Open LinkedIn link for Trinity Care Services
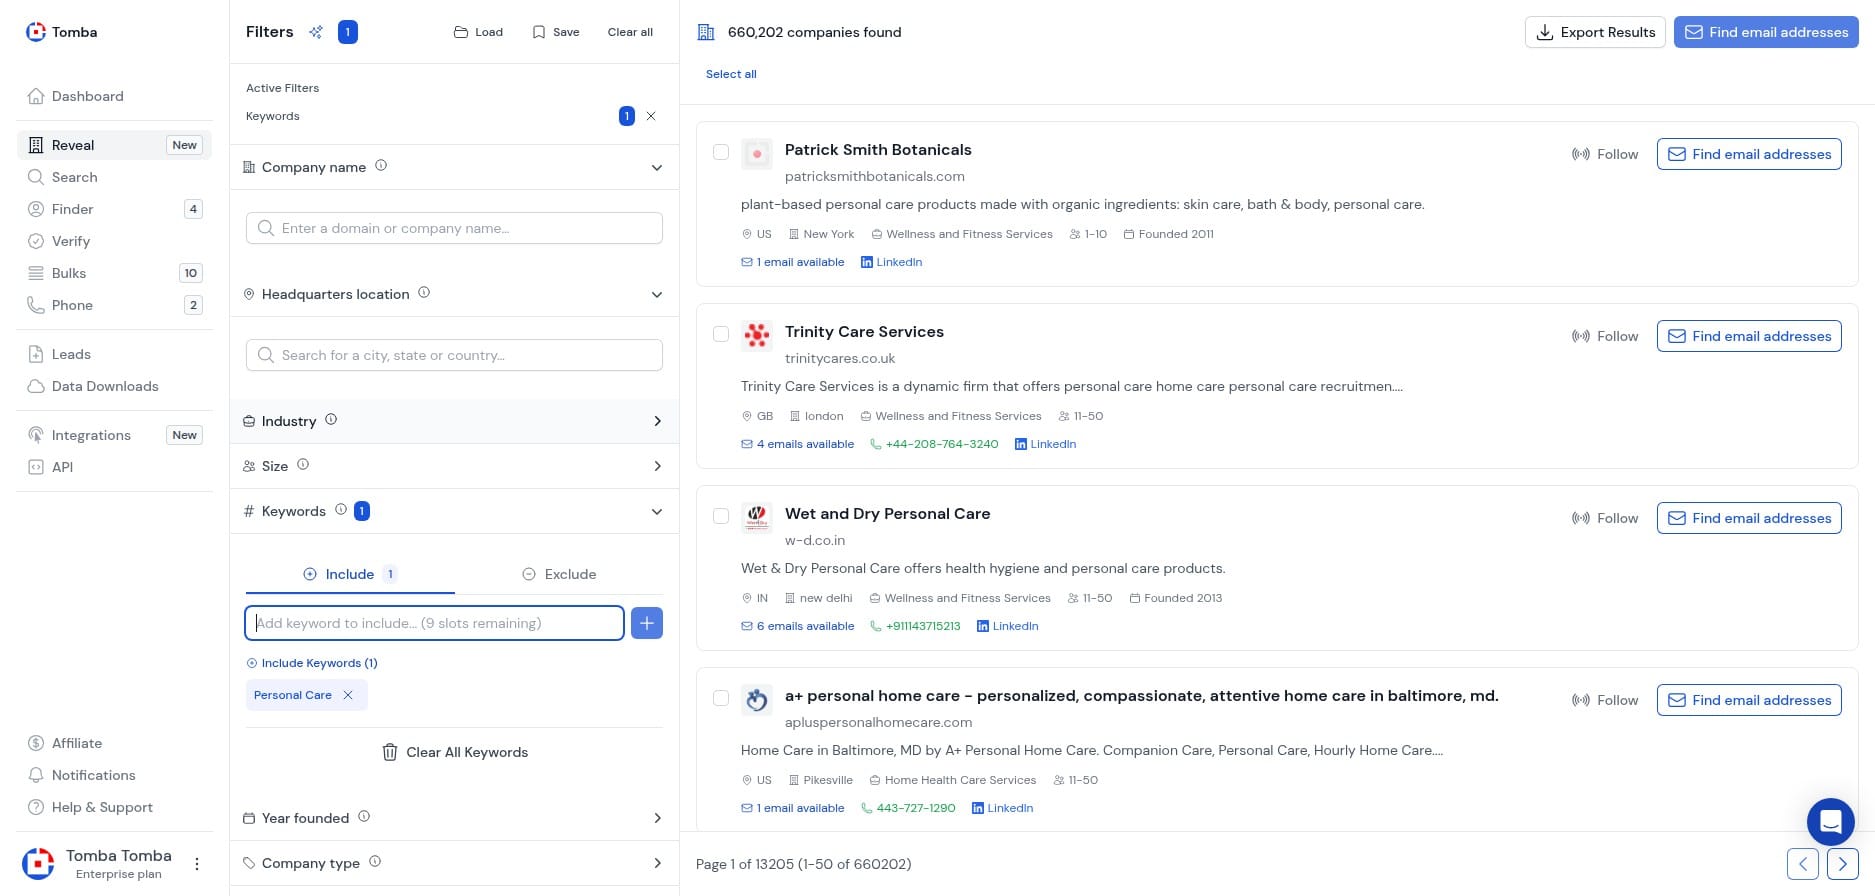 1046,444
